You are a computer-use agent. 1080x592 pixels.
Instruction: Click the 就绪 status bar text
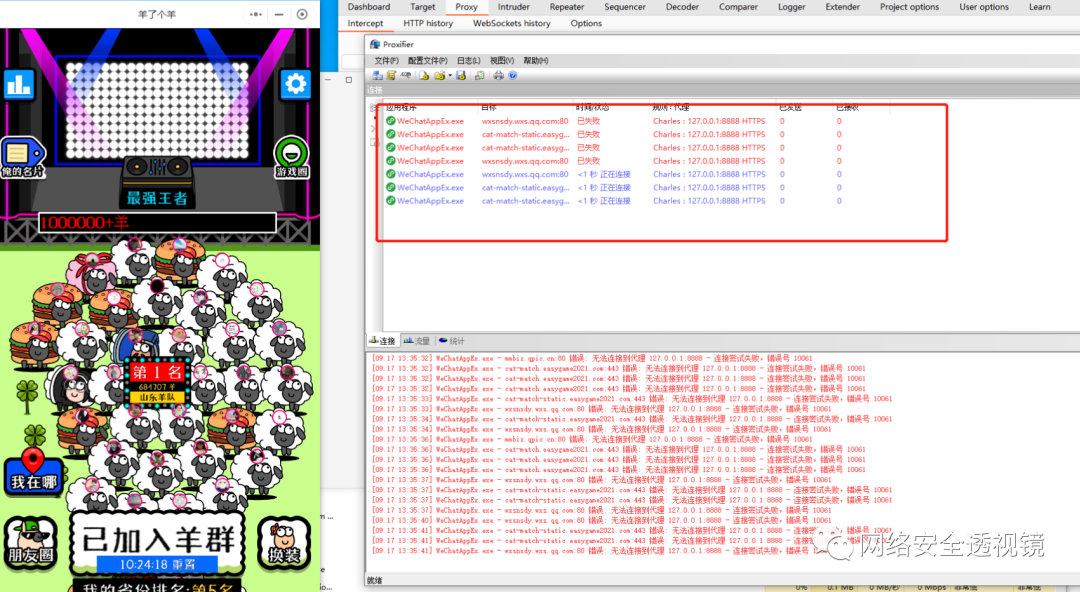375,580
